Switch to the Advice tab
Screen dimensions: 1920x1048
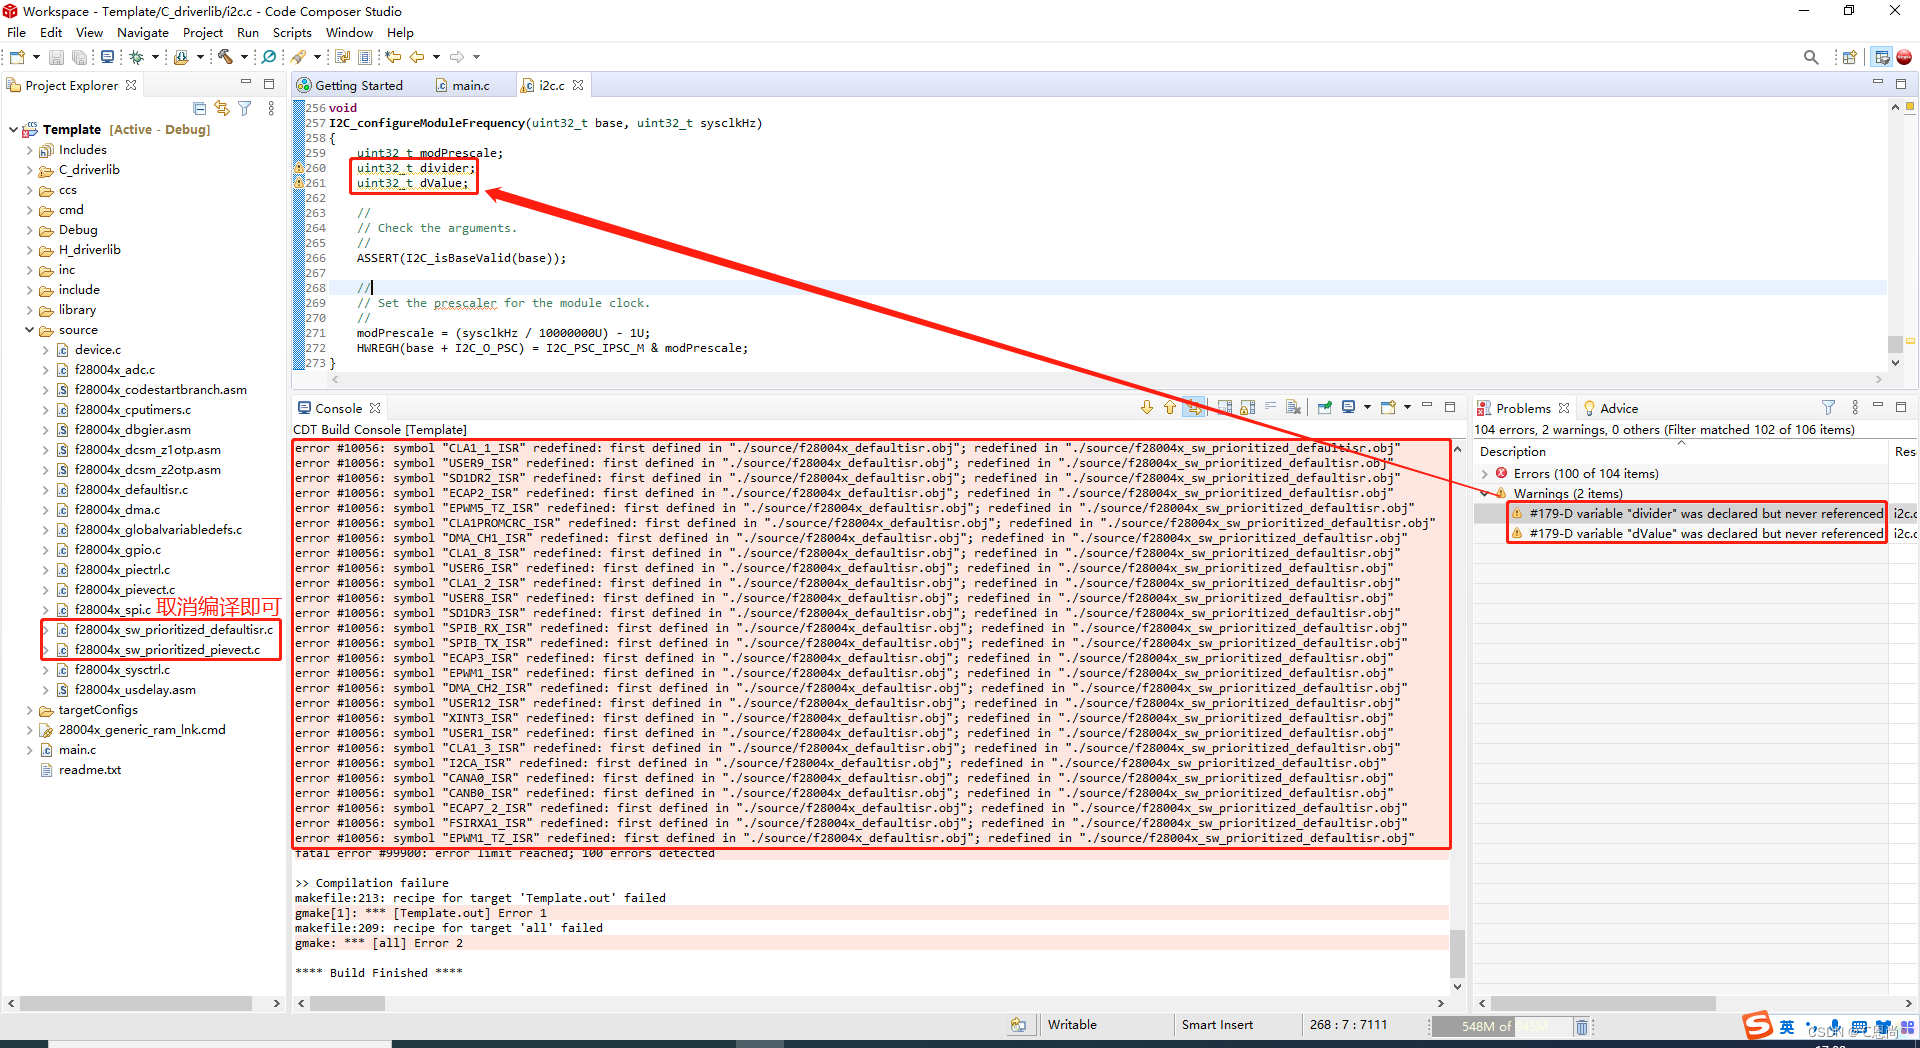[x=1611, y=408]
